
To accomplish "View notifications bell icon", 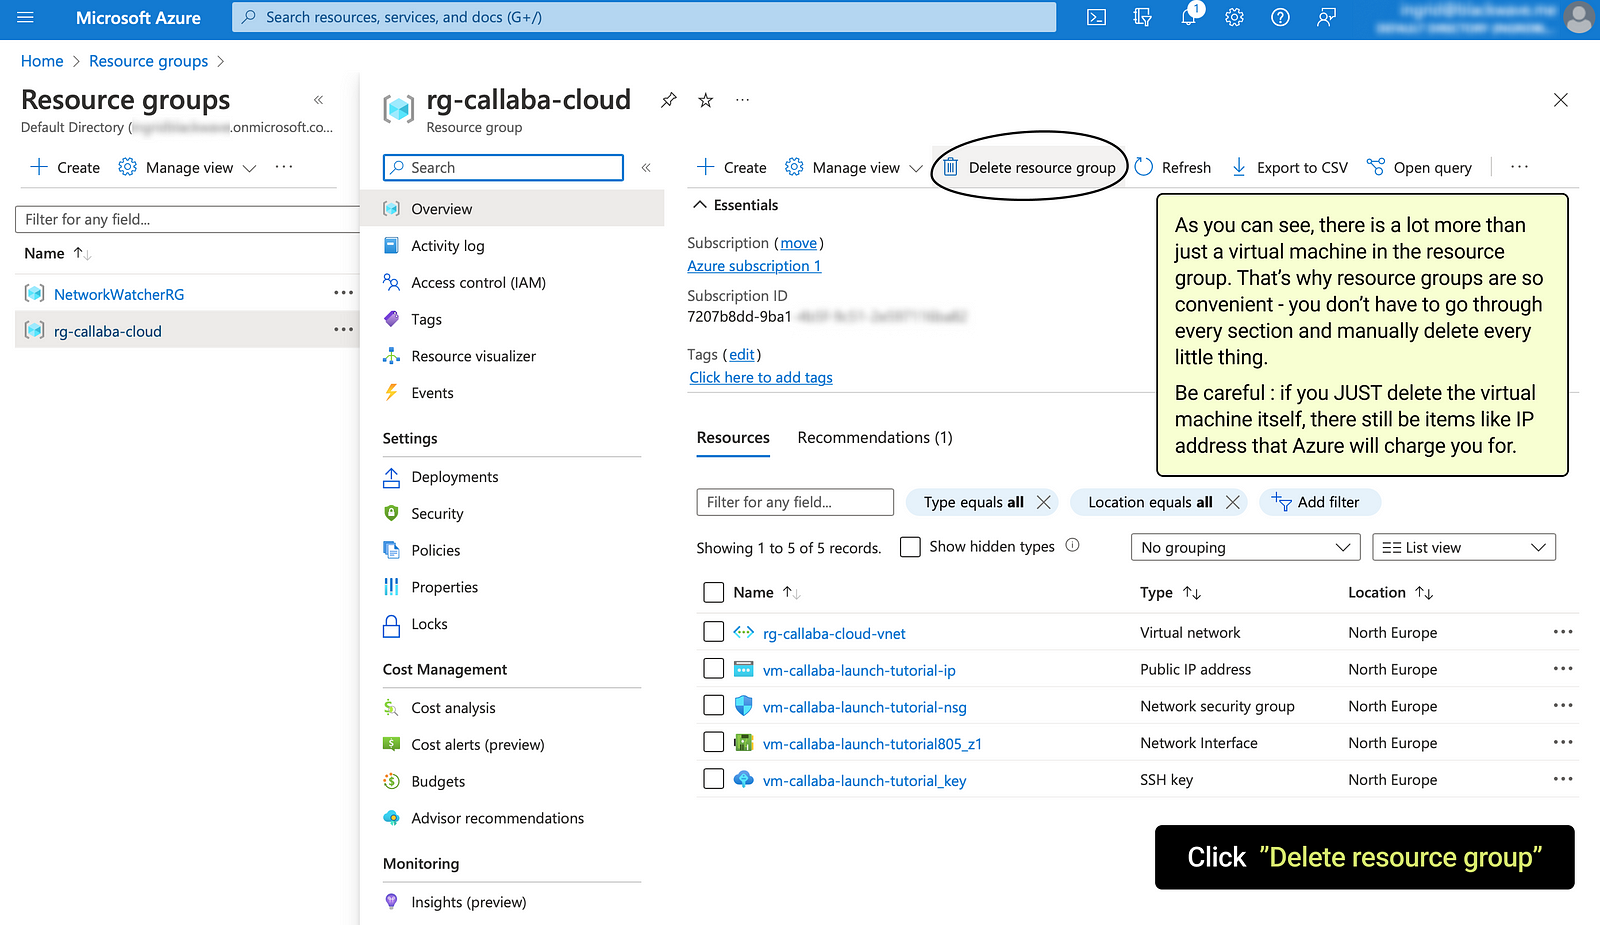I will (1188, 17).
